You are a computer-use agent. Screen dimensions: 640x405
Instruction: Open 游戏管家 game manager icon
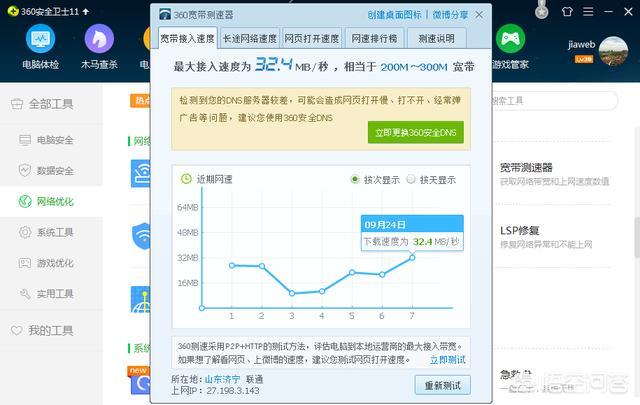[510, 47]
